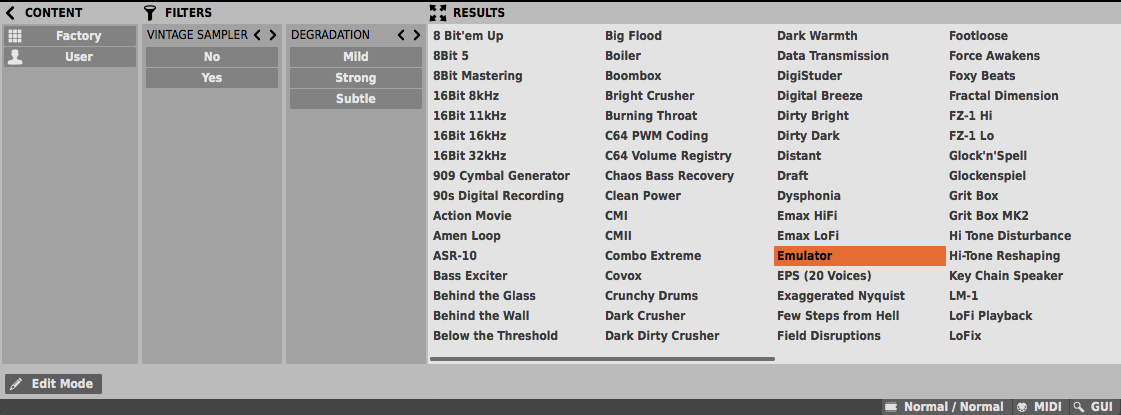Load the 'Emax HiFi' preset
Screen dimensions: 1121x415
tap(807, 216)
